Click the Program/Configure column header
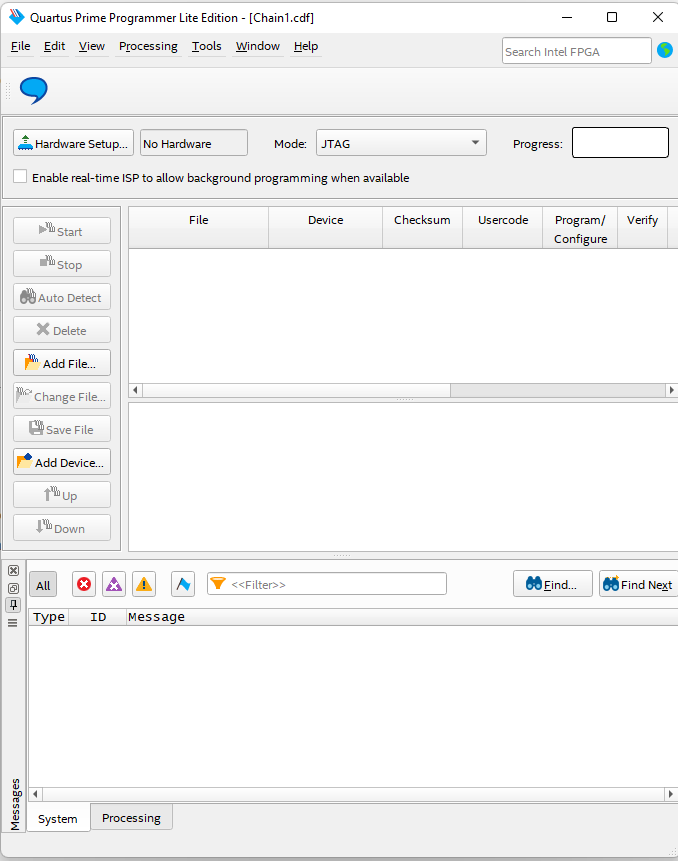This screenshot has height=861, width=678. [580, 228]
